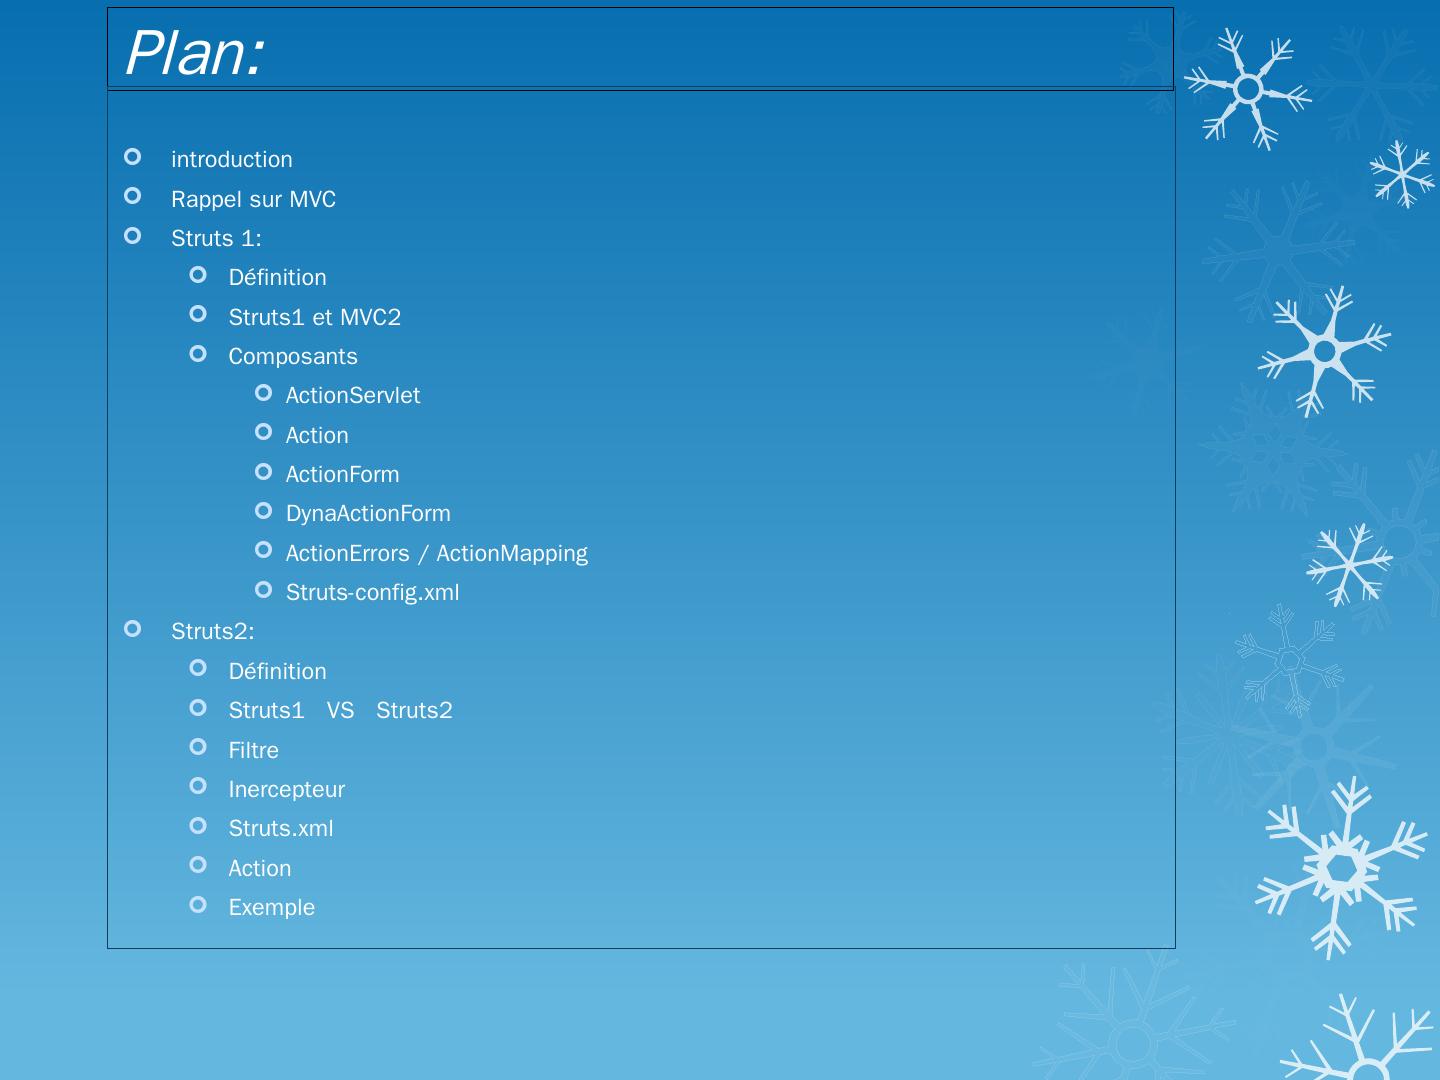Click the "Composants" sub-item
1440x1080 pixels.
pyautogui.click(x=293, y=356)
